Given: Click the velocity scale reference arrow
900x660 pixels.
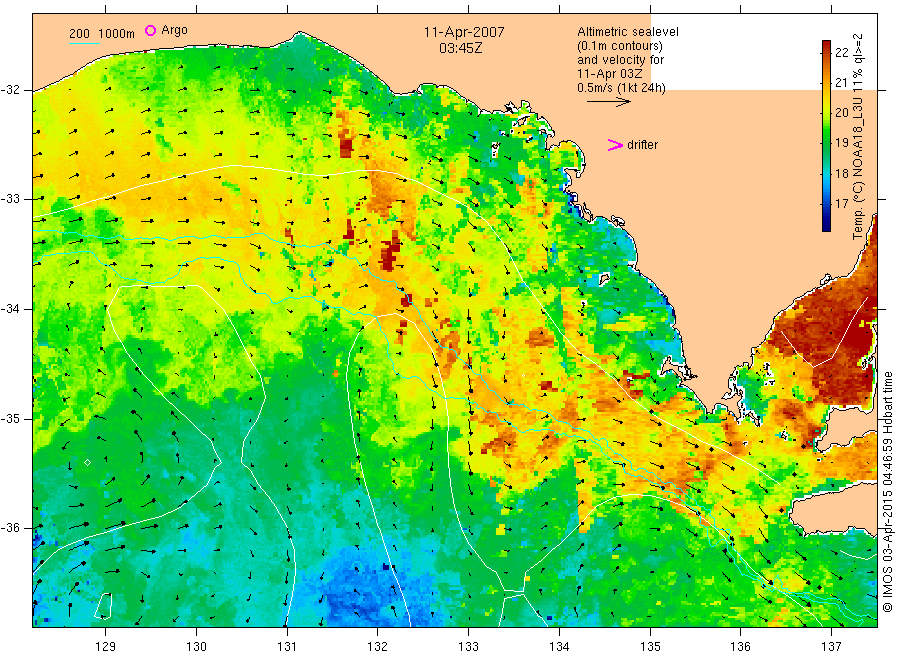Looking at the screenshot, I should (x=608, y=102).
